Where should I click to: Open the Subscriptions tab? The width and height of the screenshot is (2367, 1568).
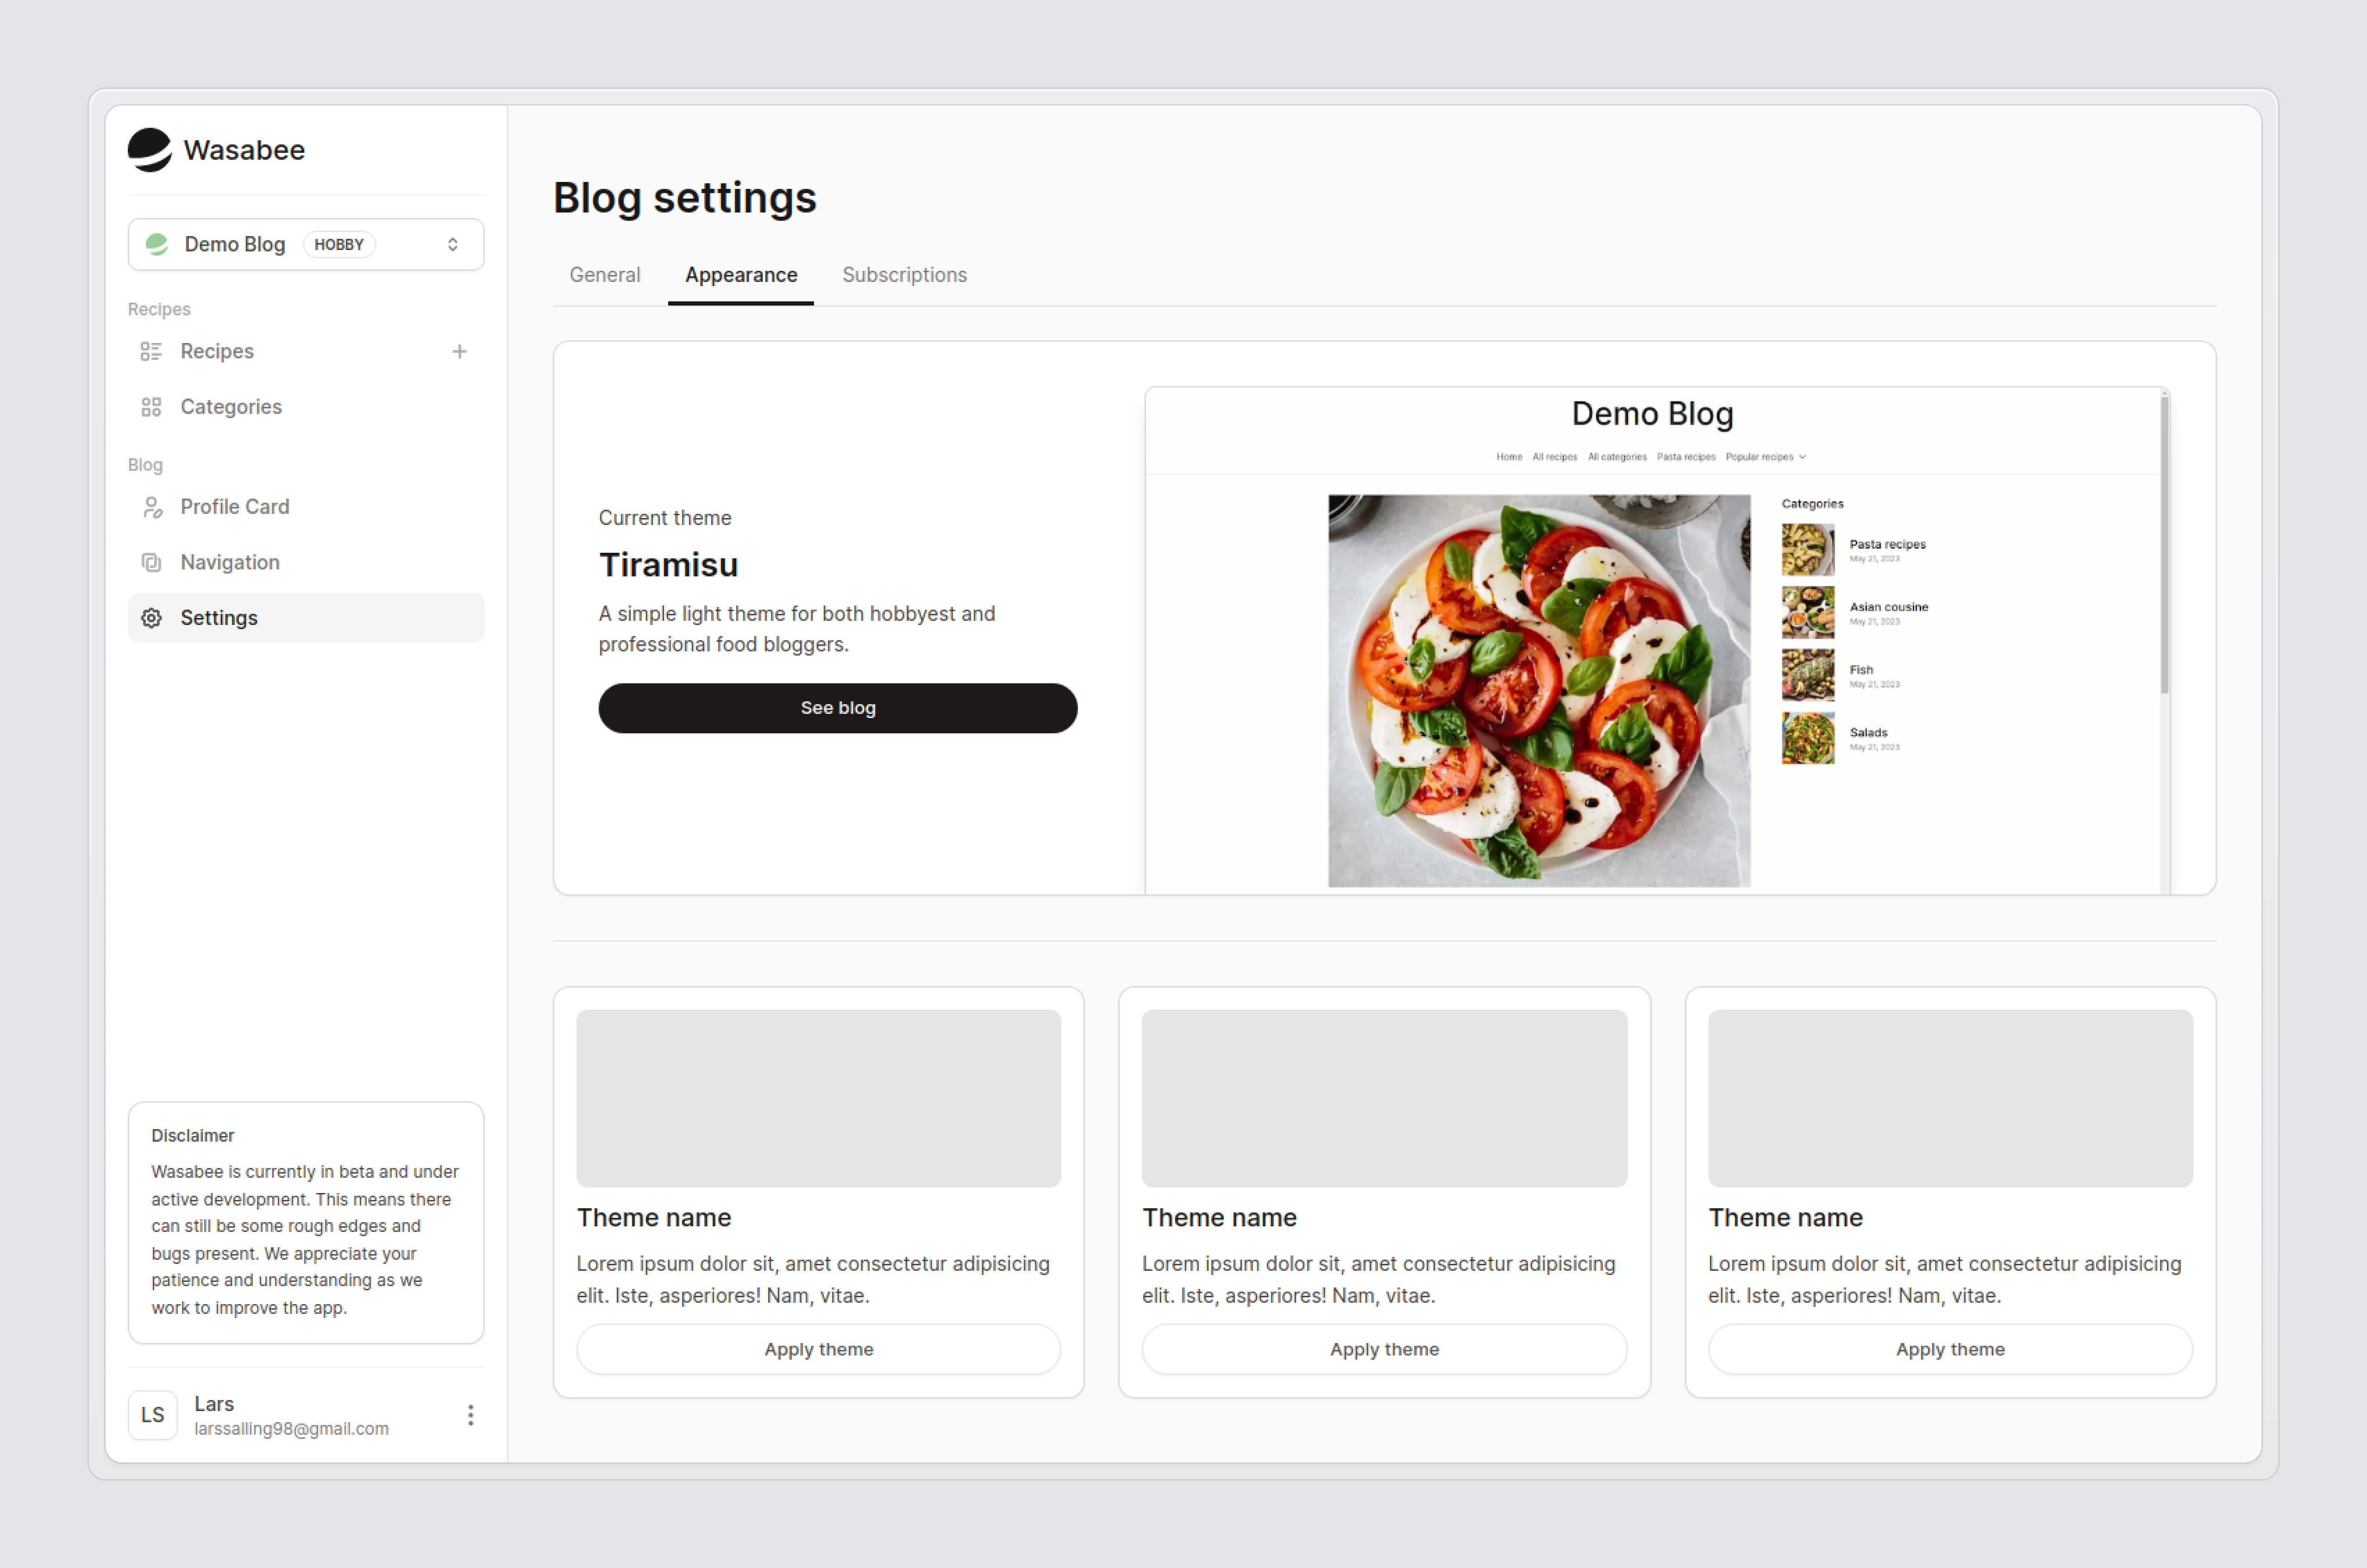904,274
